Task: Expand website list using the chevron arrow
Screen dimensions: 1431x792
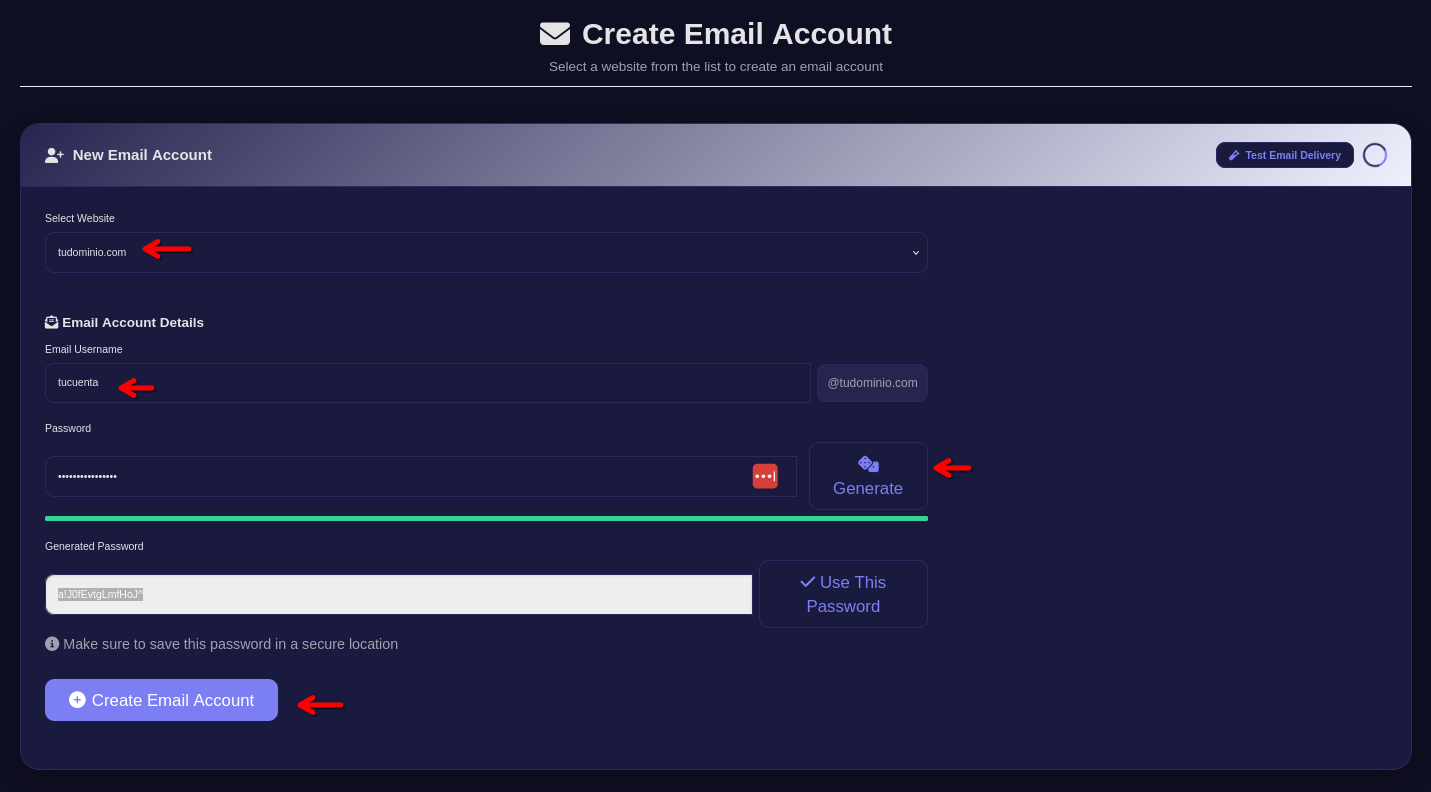Action: pyautogui.click(x=915, y=252)
